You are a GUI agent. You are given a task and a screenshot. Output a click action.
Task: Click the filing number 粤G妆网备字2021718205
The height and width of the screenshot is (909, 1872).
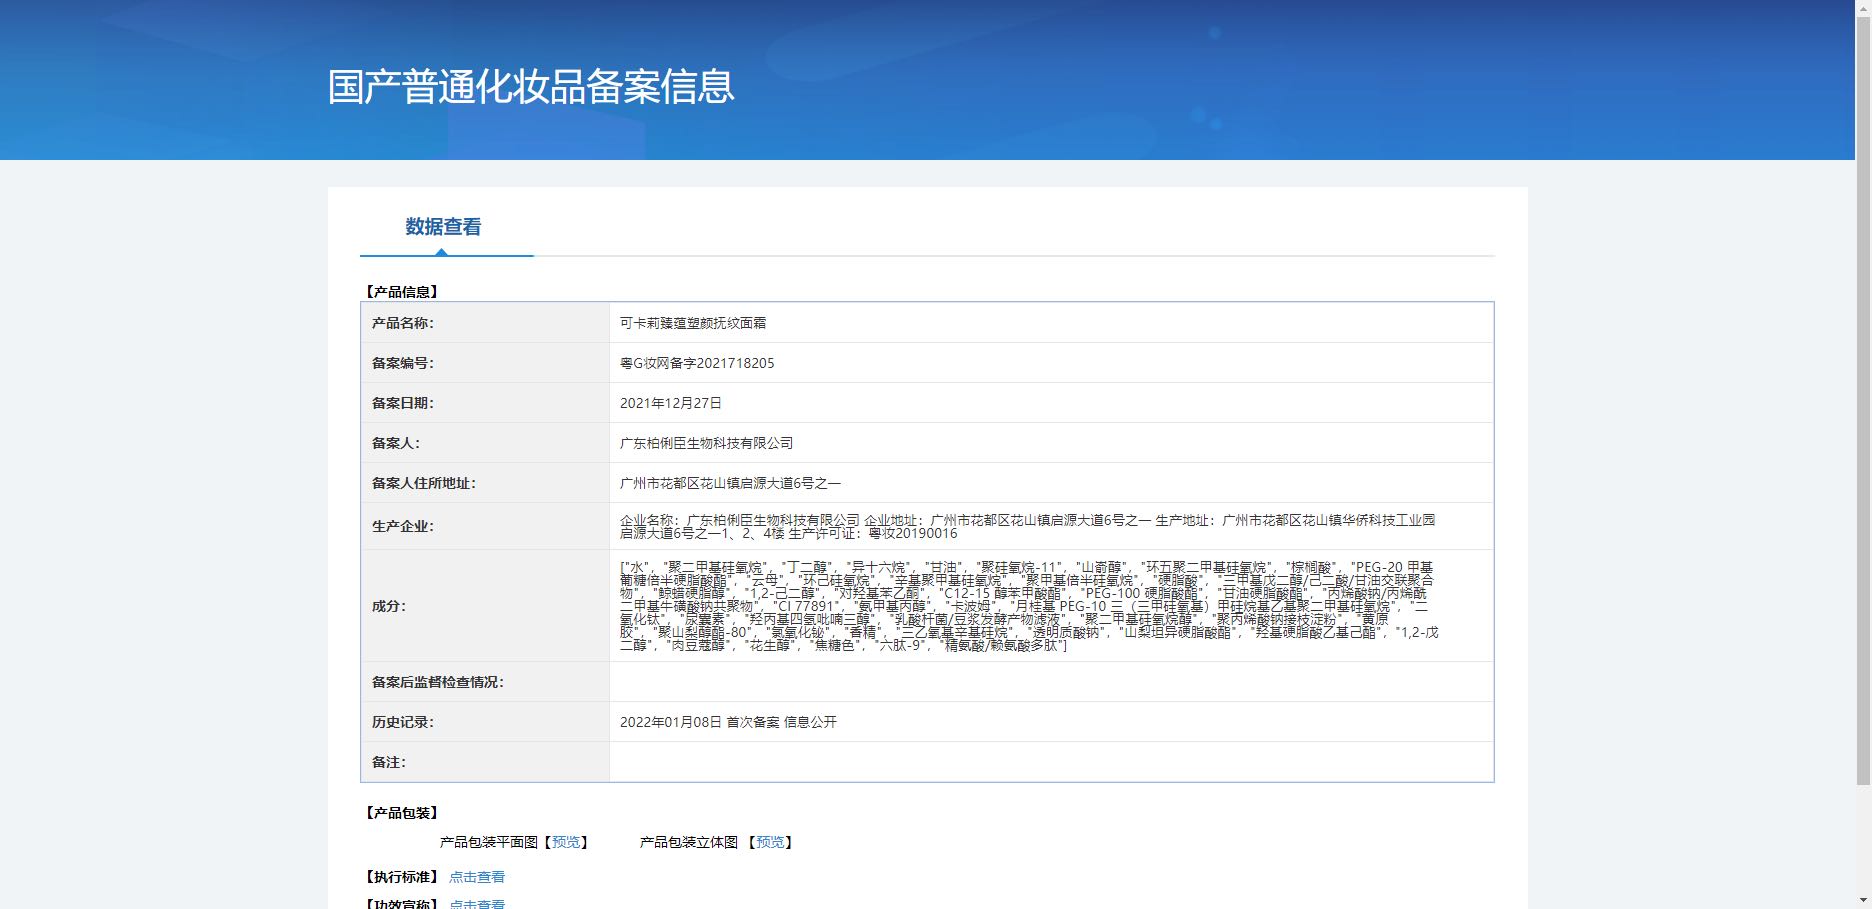(x=697, y=363)
